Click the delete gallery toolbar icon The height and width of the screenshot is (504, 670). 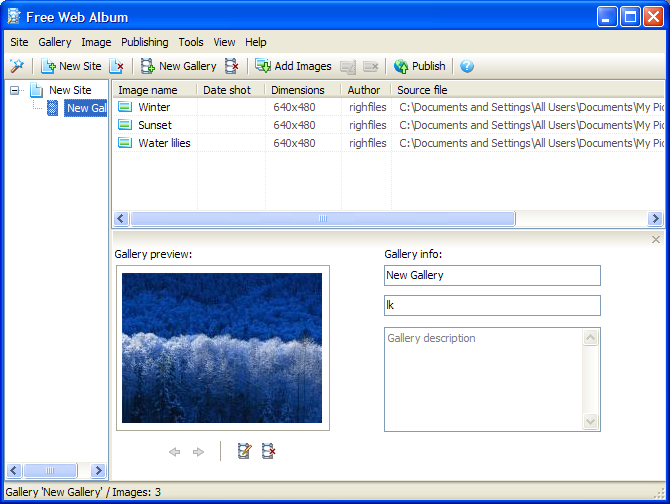point(232,66)
